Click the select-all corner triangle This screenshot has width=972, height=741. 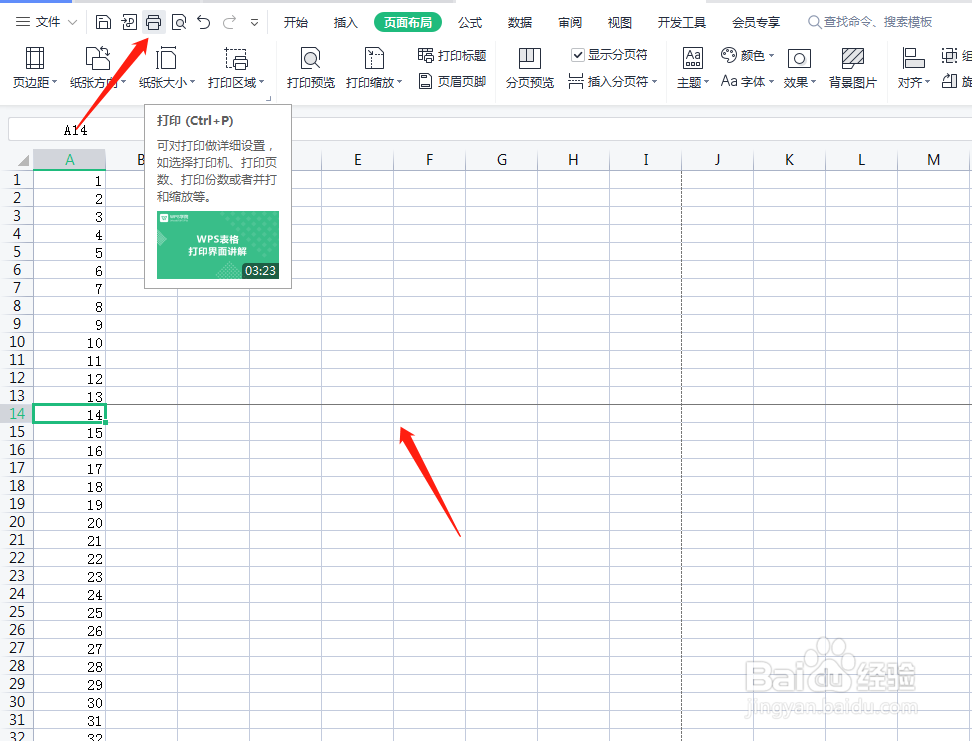[22, 161]
